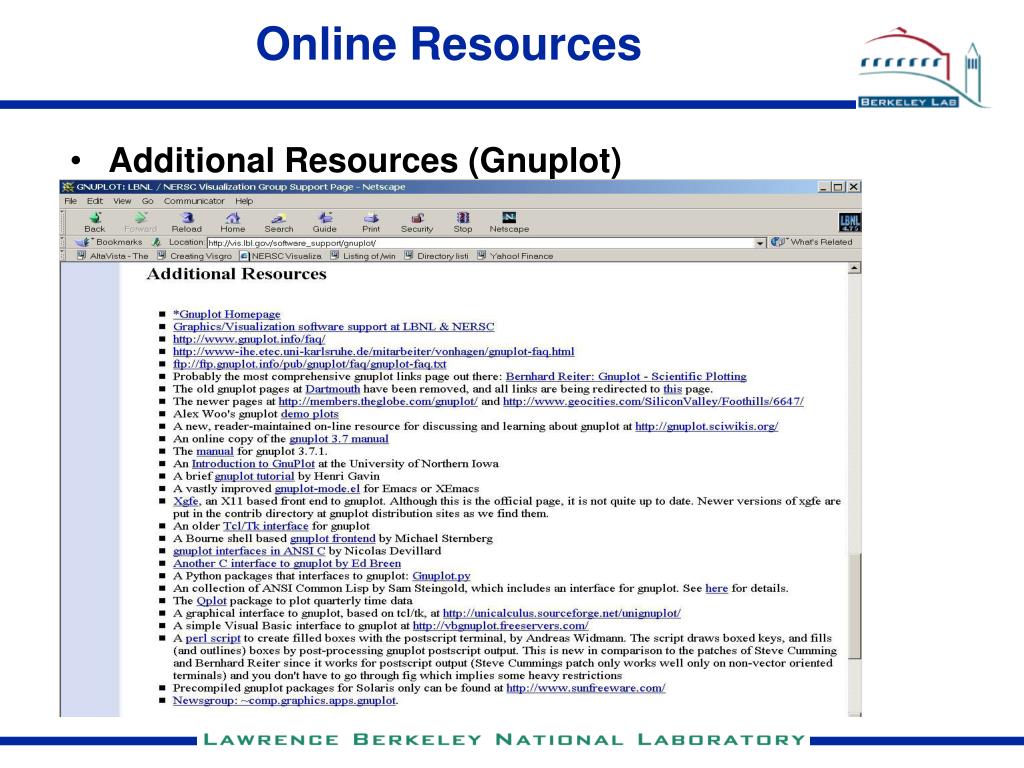
Task: Open Search from the toolbar
Action: click(x=279, y=221)
